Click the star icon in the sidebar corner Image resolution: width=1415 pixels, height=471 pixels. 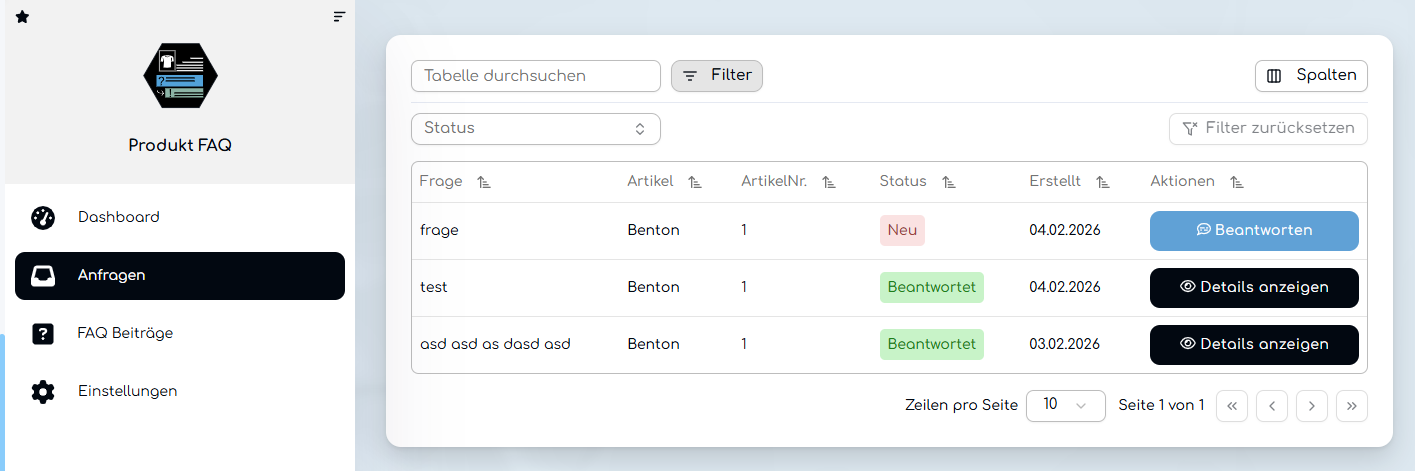pyautogui.click(x=22, y=17)
